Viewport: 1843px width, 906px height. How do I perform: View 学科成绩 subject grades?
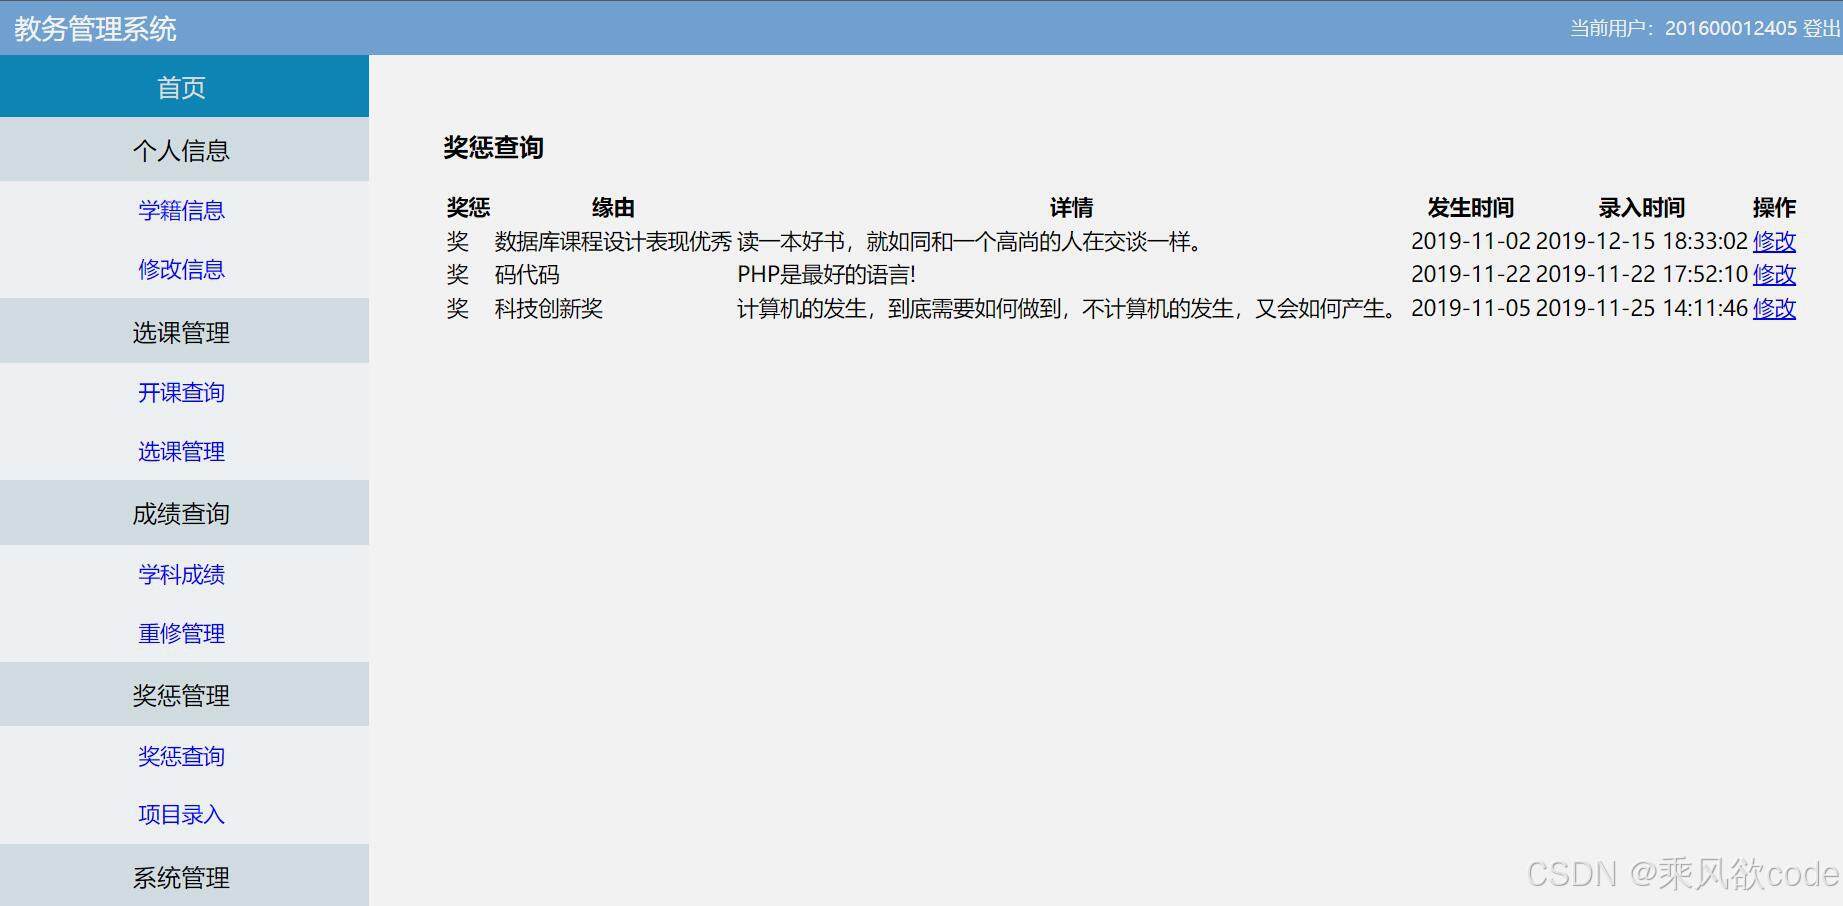point(181,574)
